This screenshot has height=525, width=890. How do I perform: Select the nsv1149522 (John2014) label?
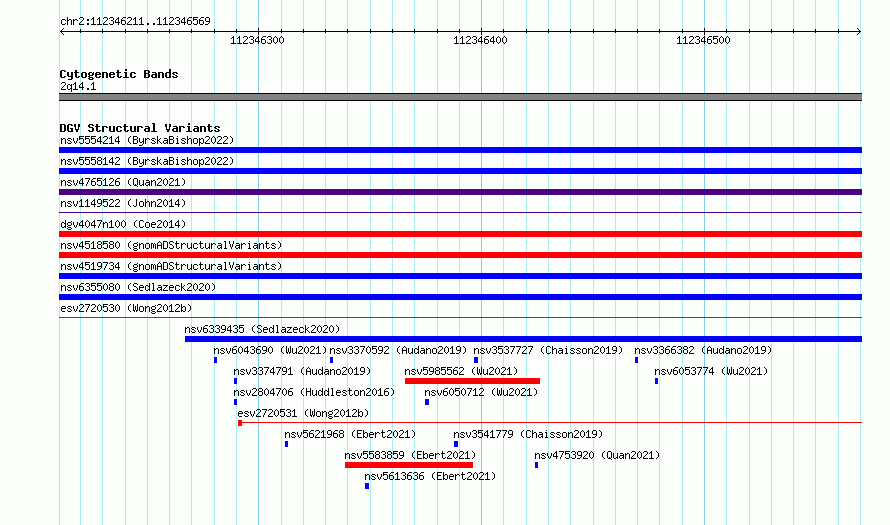pos(123,203)
